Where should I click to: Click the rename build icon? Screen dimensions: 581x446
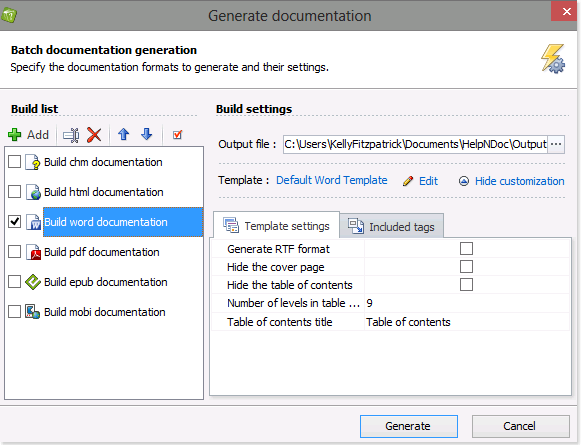click(71, 135)
